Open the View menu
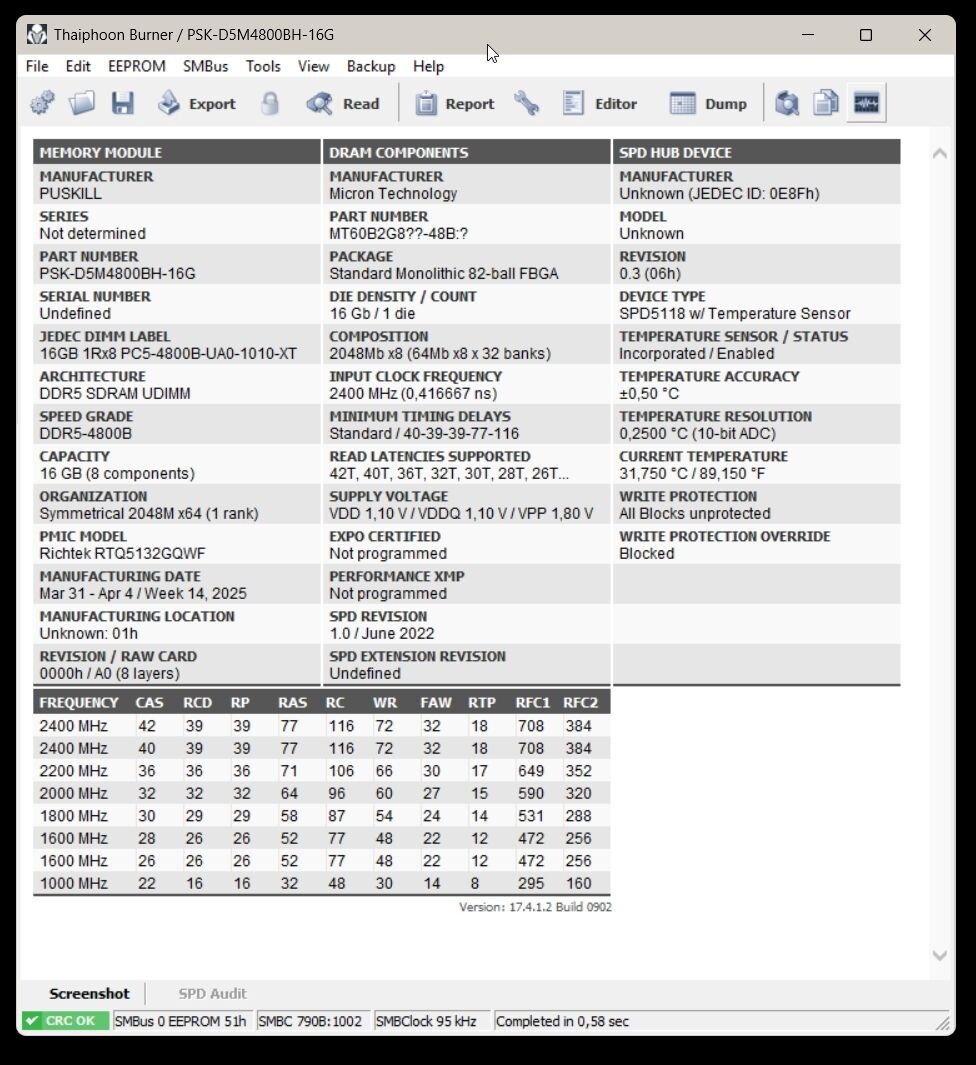The height and width of the screenshot is (1065, 976). pyautogui.click(x=313, y=66)
